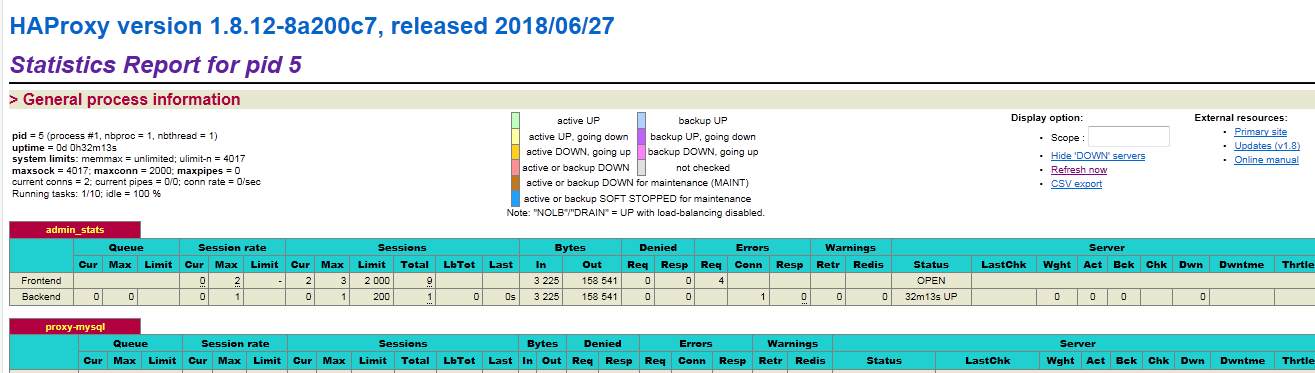
Task: Click the '32m13s UP' status cell
Action: point(931,297)
